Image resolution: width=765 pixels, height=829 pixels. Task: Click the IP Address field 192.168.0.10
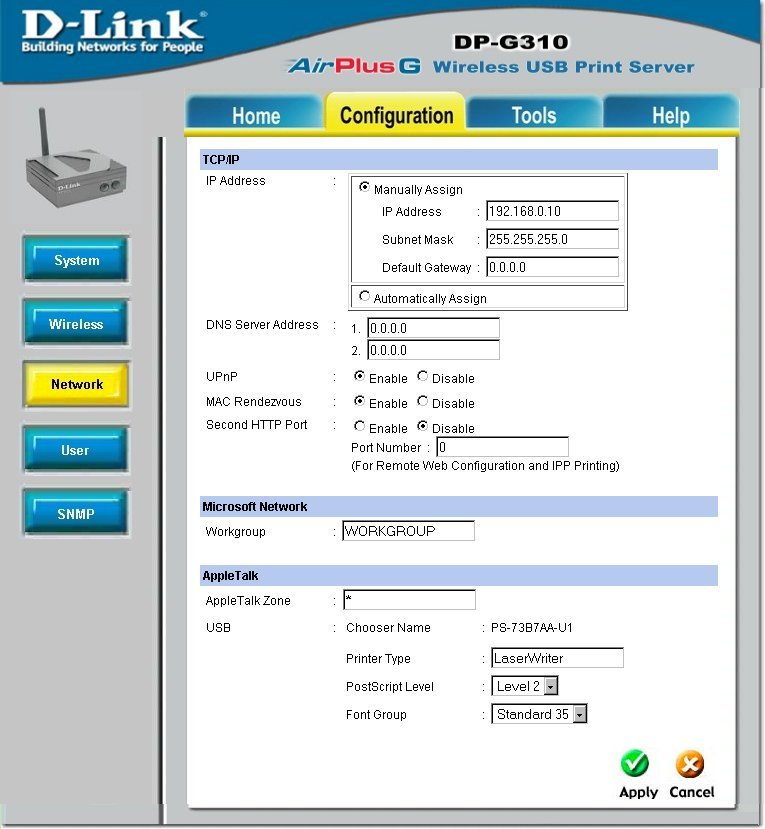(x=552, y=211)
